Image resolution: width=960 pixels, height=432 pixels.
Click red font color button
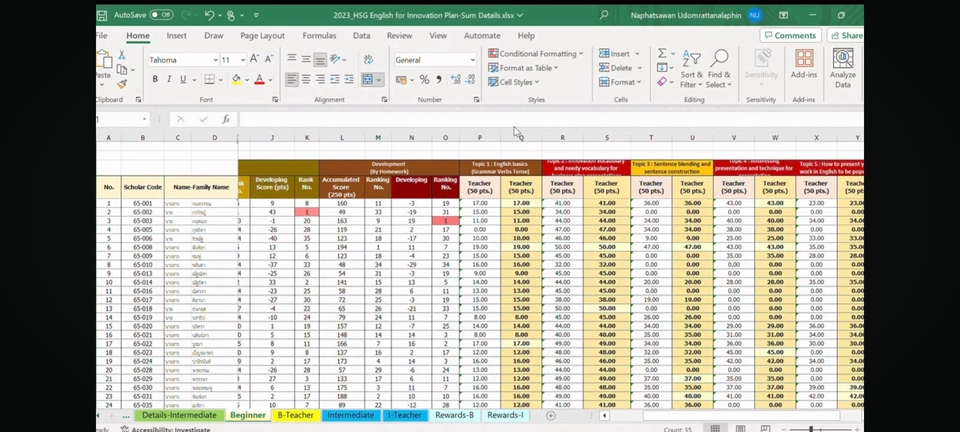coord(259,80)
